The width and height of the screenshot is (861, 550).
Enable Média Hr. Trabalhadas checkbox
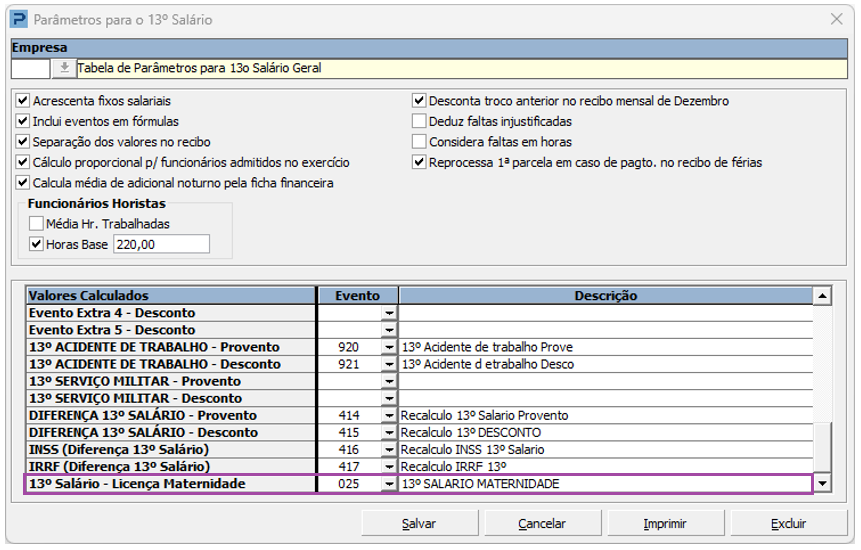tap(37, 224)
